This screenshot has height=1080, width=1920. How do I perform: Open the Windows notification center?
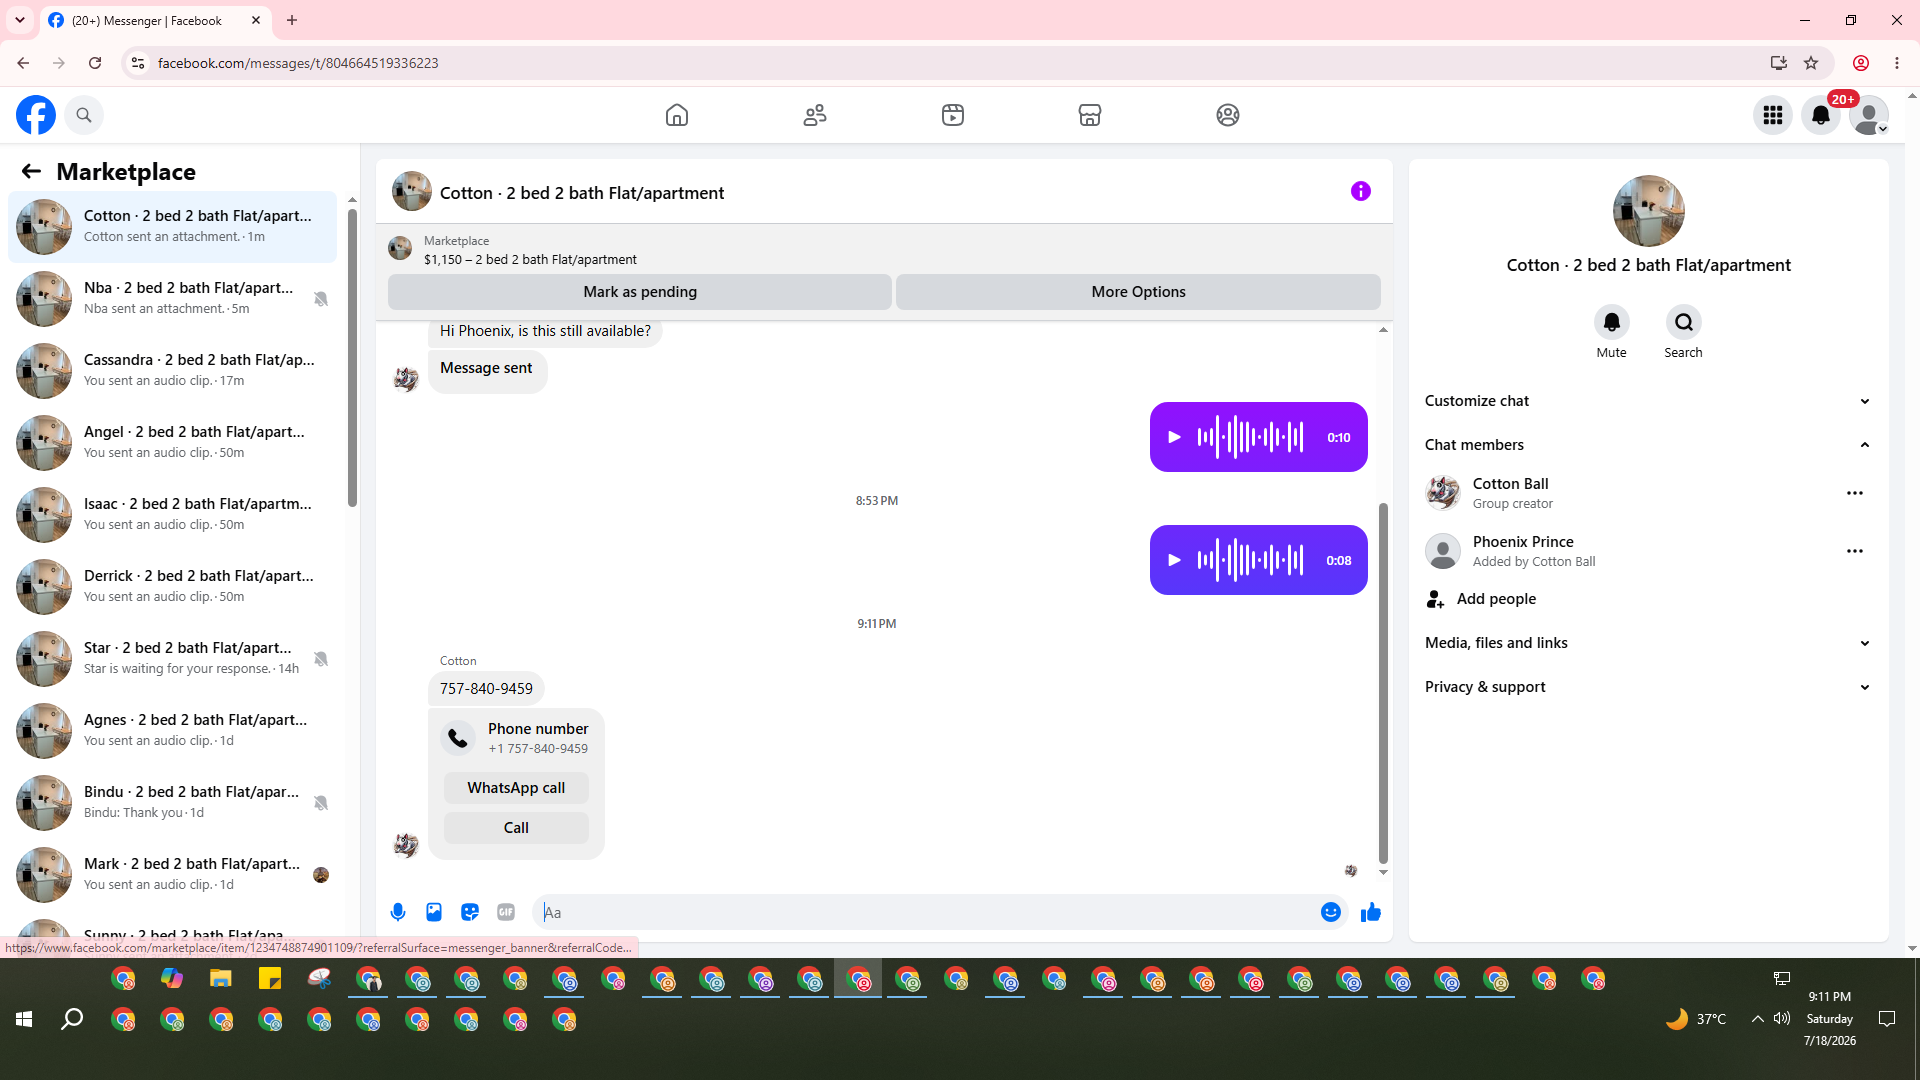(1887, 1019)
